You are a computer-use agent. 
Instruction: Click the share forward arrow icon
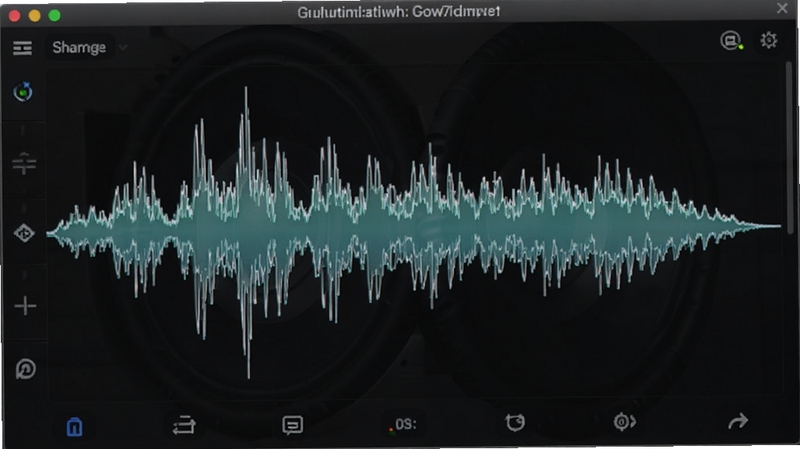coord(738,421)
